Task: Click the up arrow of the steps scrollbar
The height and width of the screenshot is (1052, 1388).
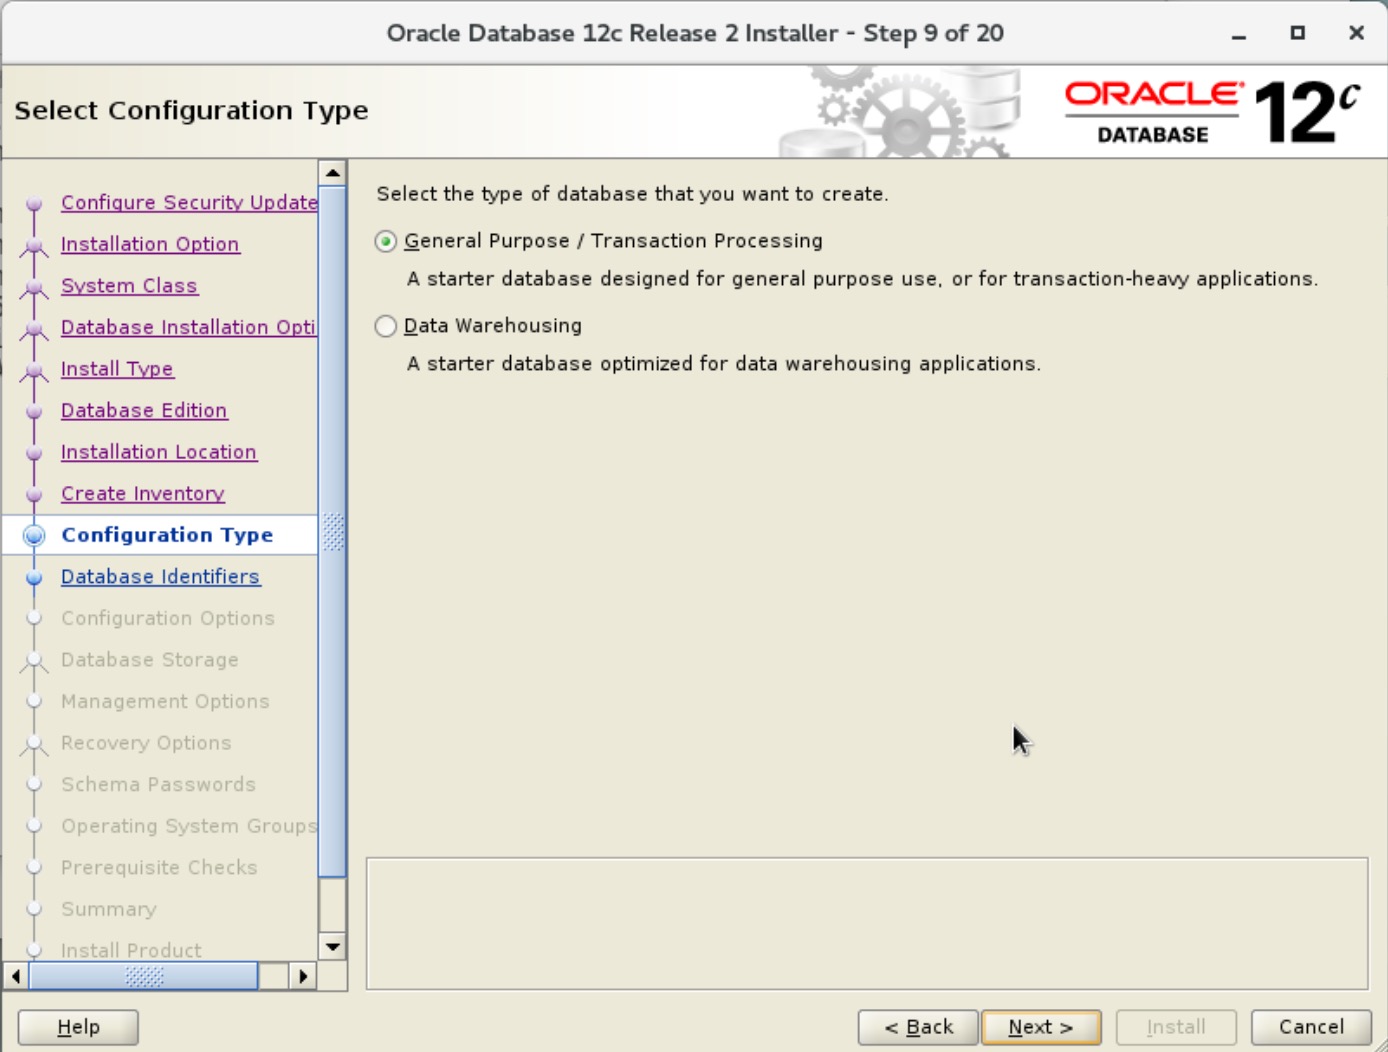Action: click(x=332, y=173)
